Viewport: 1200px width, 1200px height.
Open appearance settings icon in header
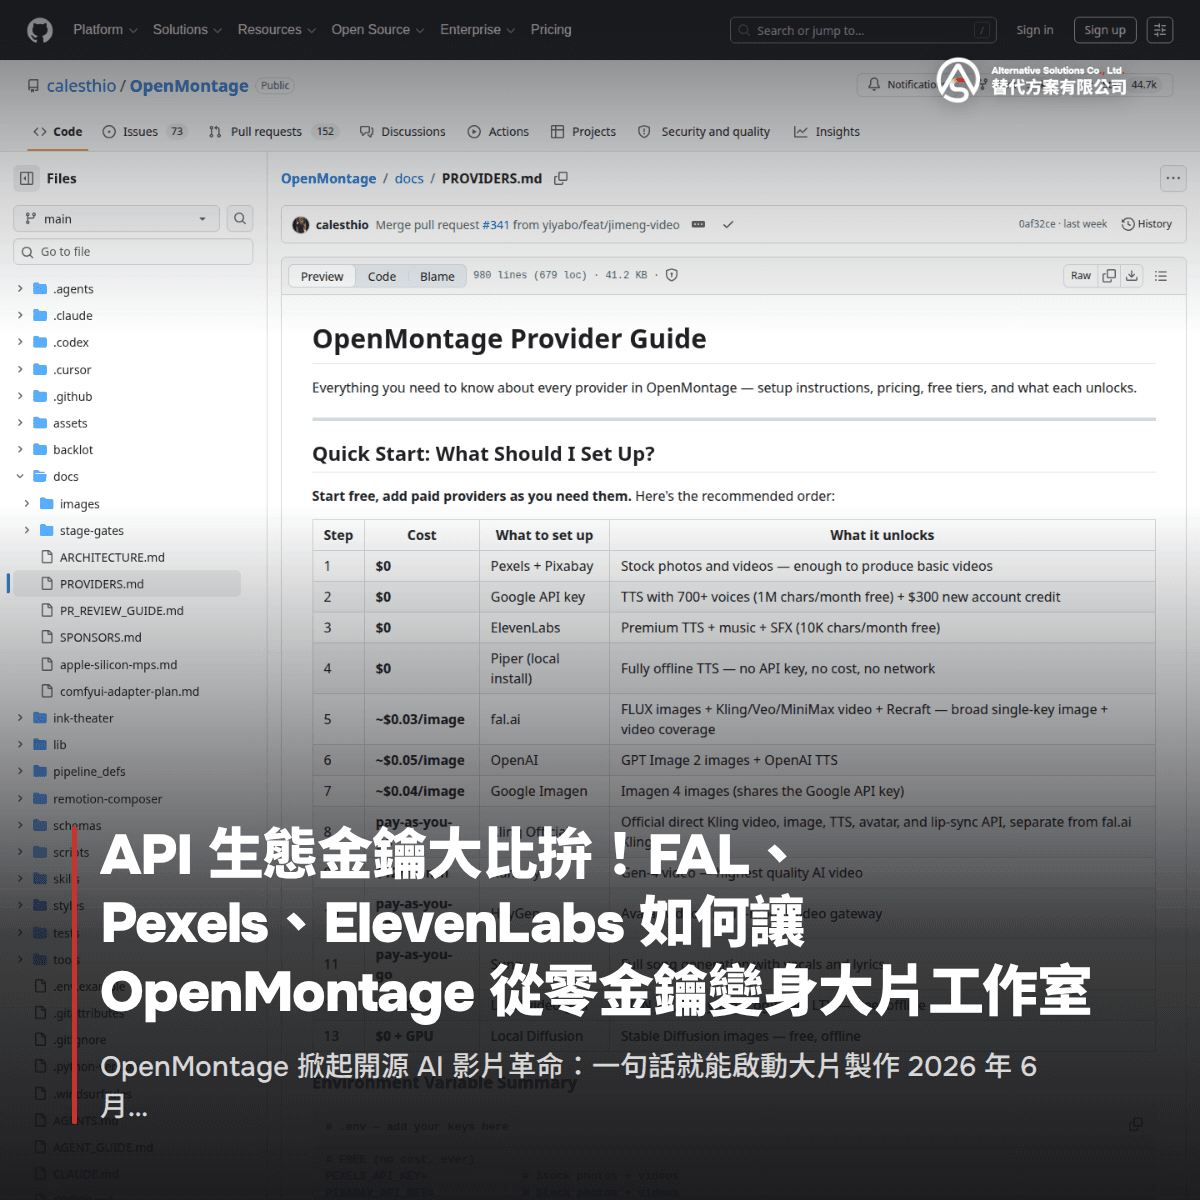pos(1160,30)
